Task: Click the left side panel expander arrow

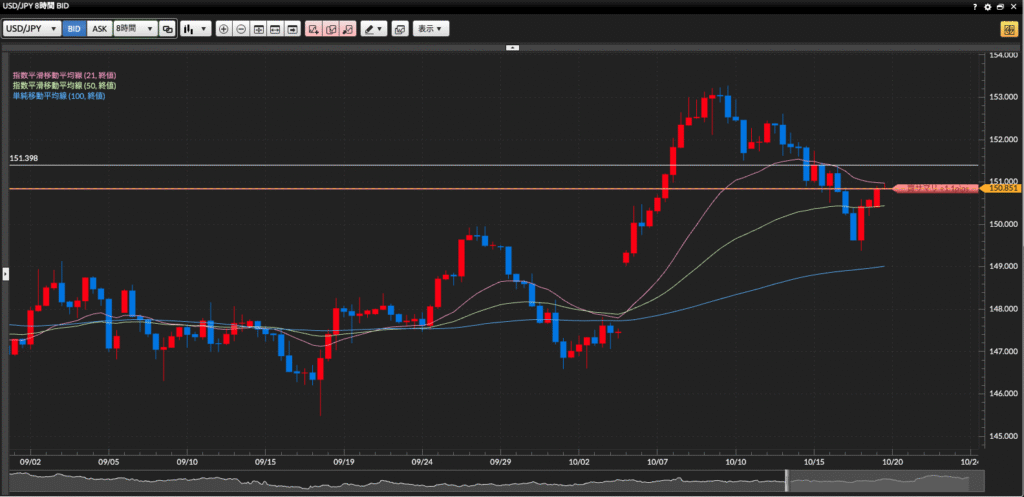Action: coord(4,272)
